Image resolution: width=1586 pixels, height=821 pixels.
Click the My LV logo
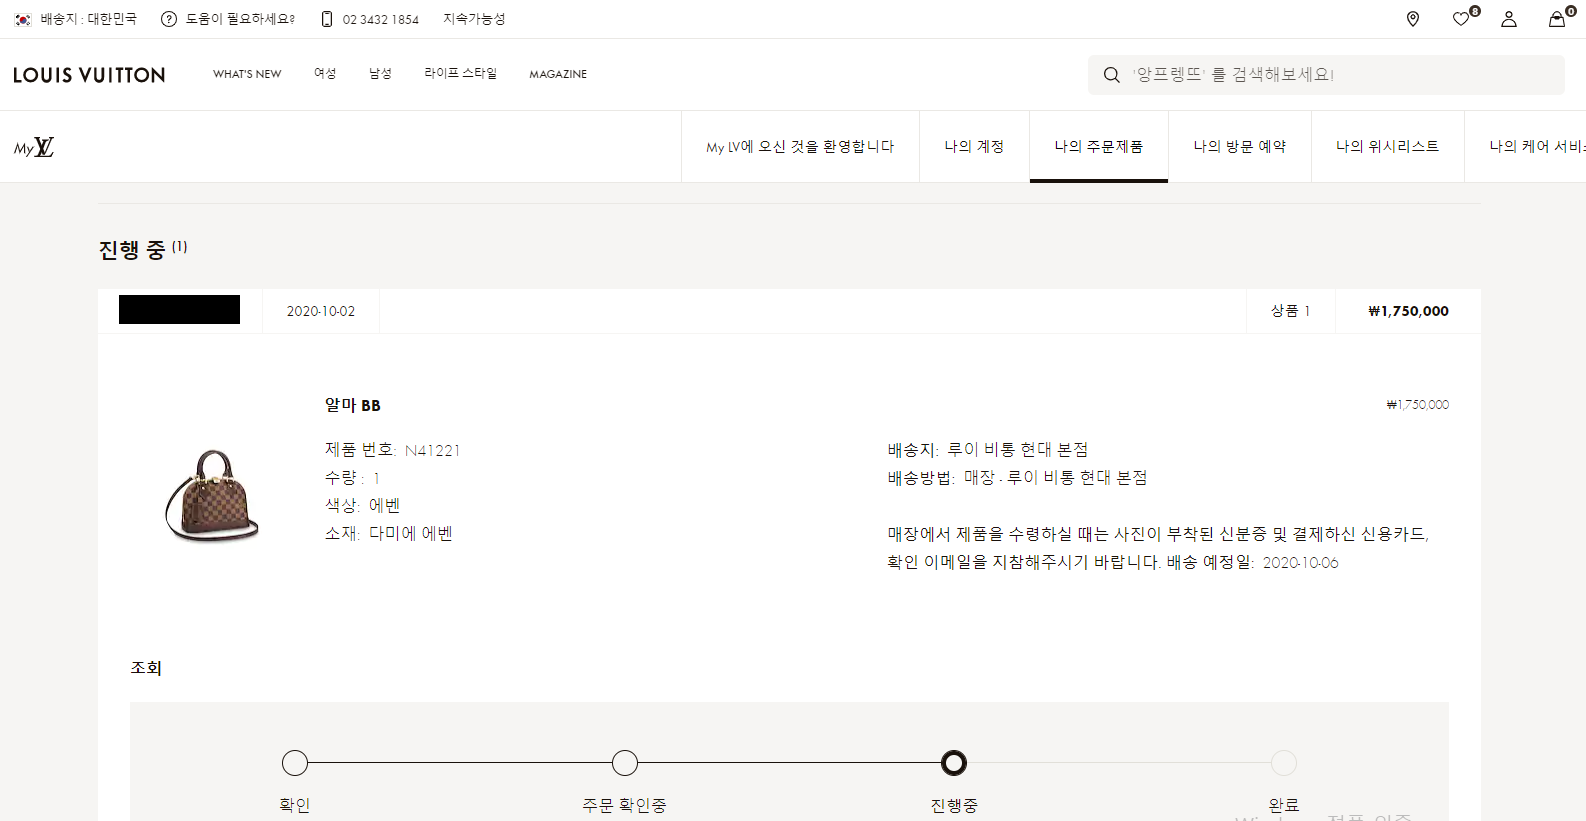(34, 147)
